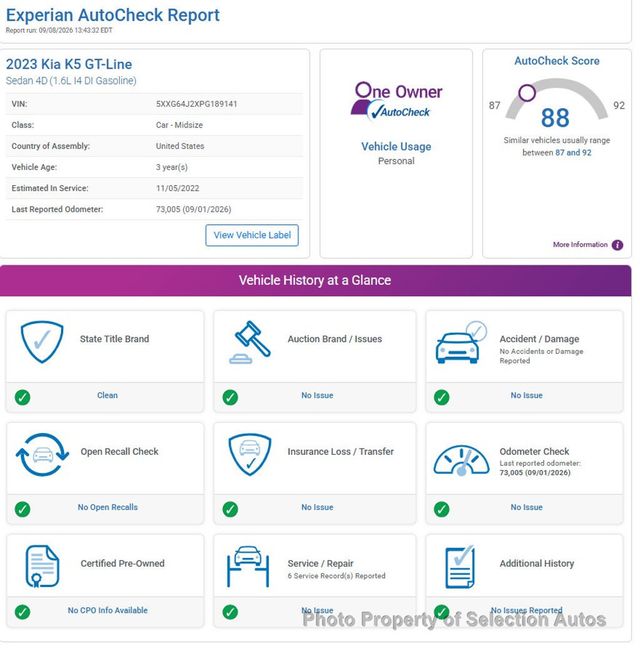Click the Vehicle History at a Glance banner
This screenshot has width=640, height=648.
pyautogui.click(x=315, y=281)
